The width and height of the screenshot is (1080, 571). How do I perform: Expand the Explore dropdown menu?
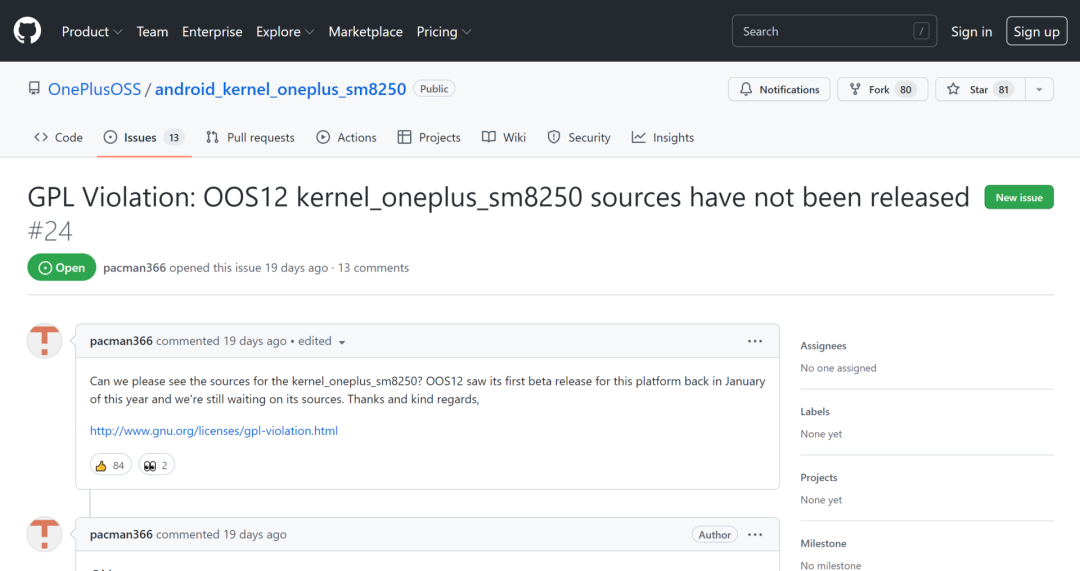point(284,32)
